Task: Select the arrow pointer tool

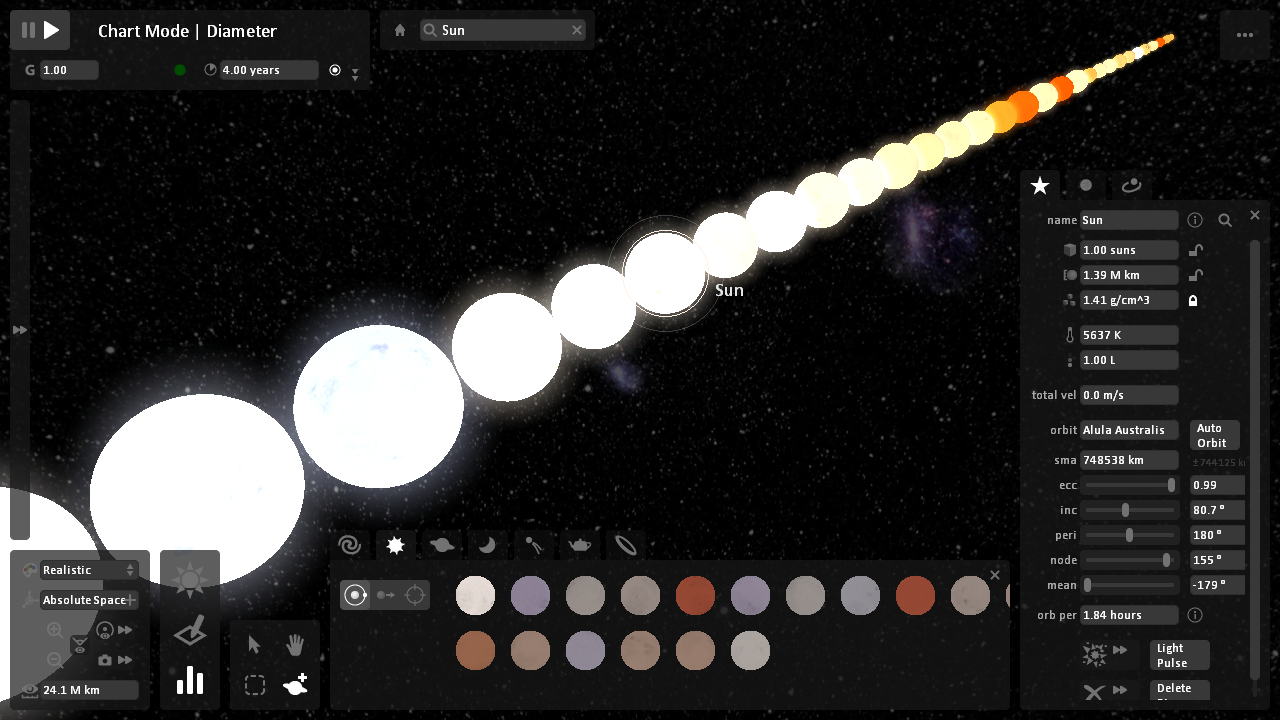Action: 254,645
